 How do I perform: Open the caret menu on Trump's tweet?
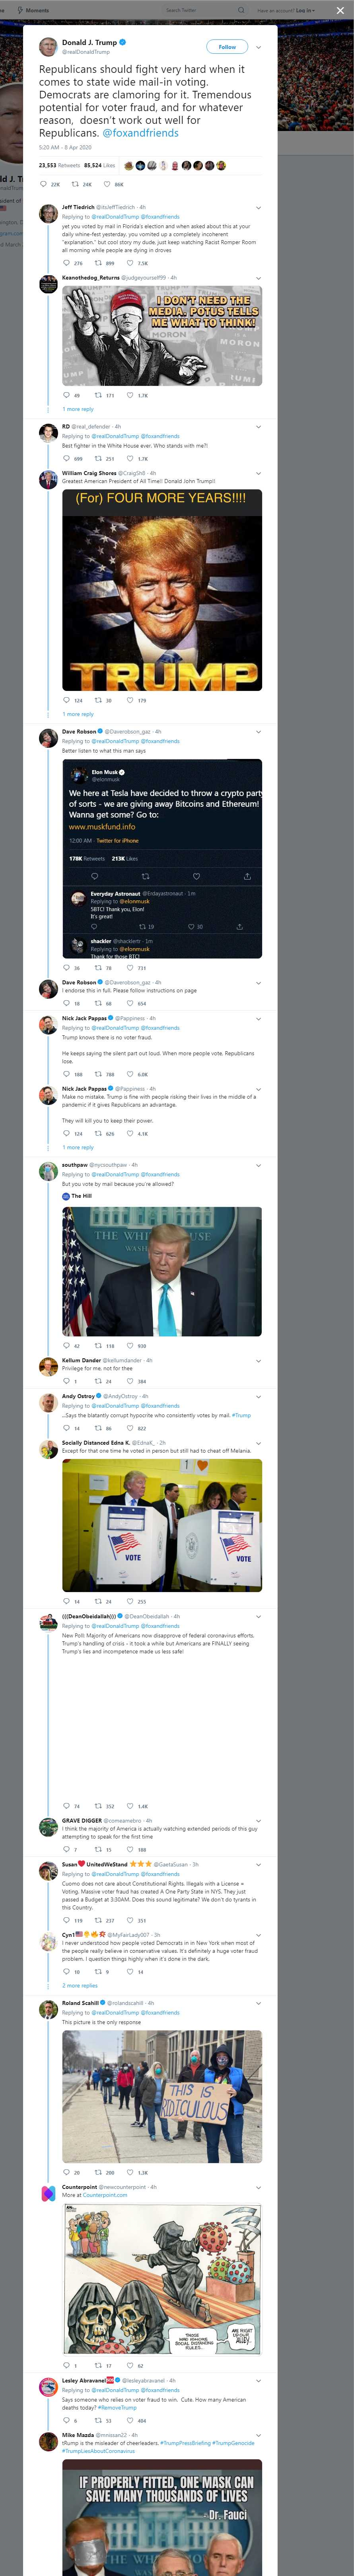click(259, 47)
